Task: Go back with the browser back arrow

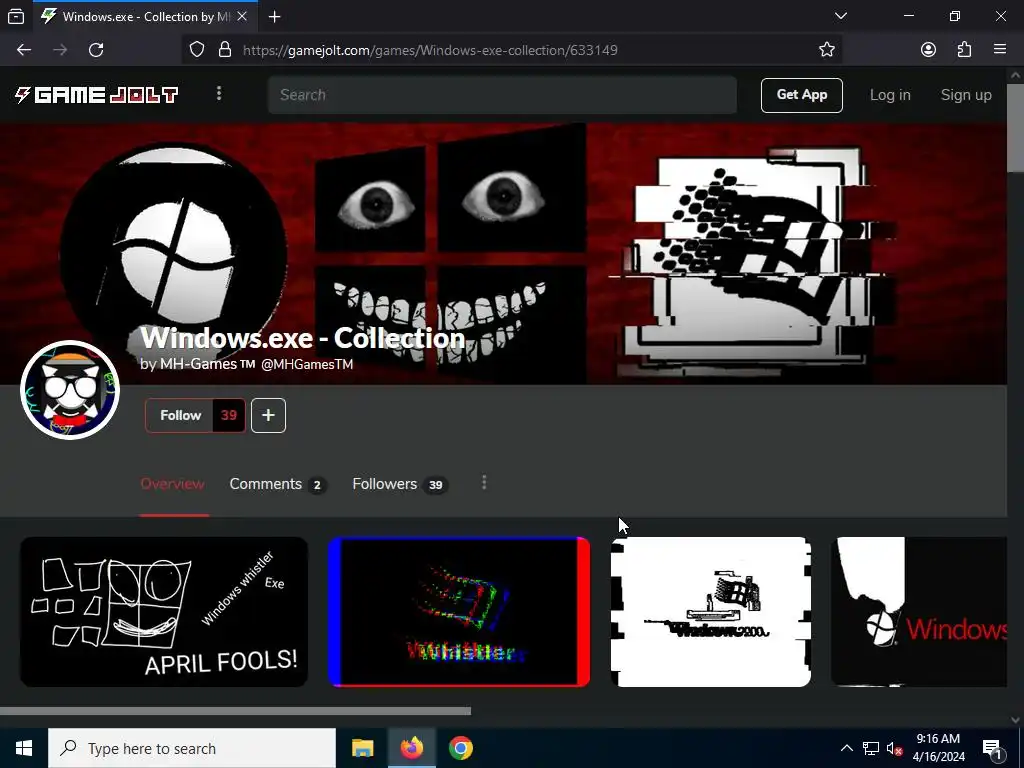Action: [x=24, y=50]
